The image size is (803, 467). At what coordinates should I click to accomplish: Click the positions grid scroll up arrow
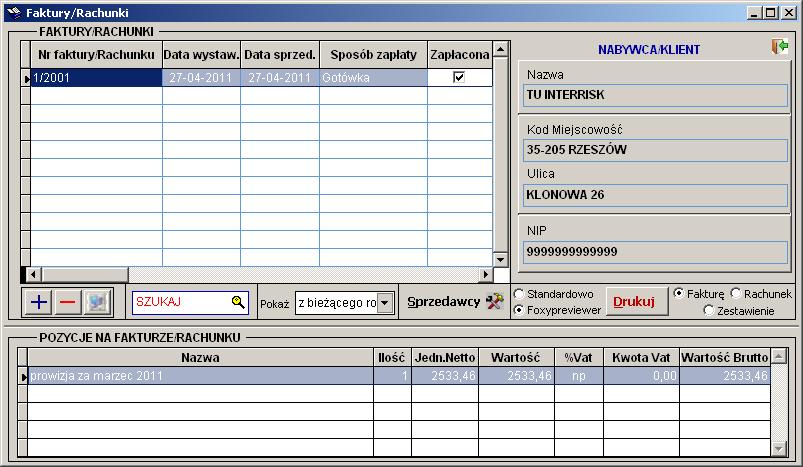click(778, 356)
